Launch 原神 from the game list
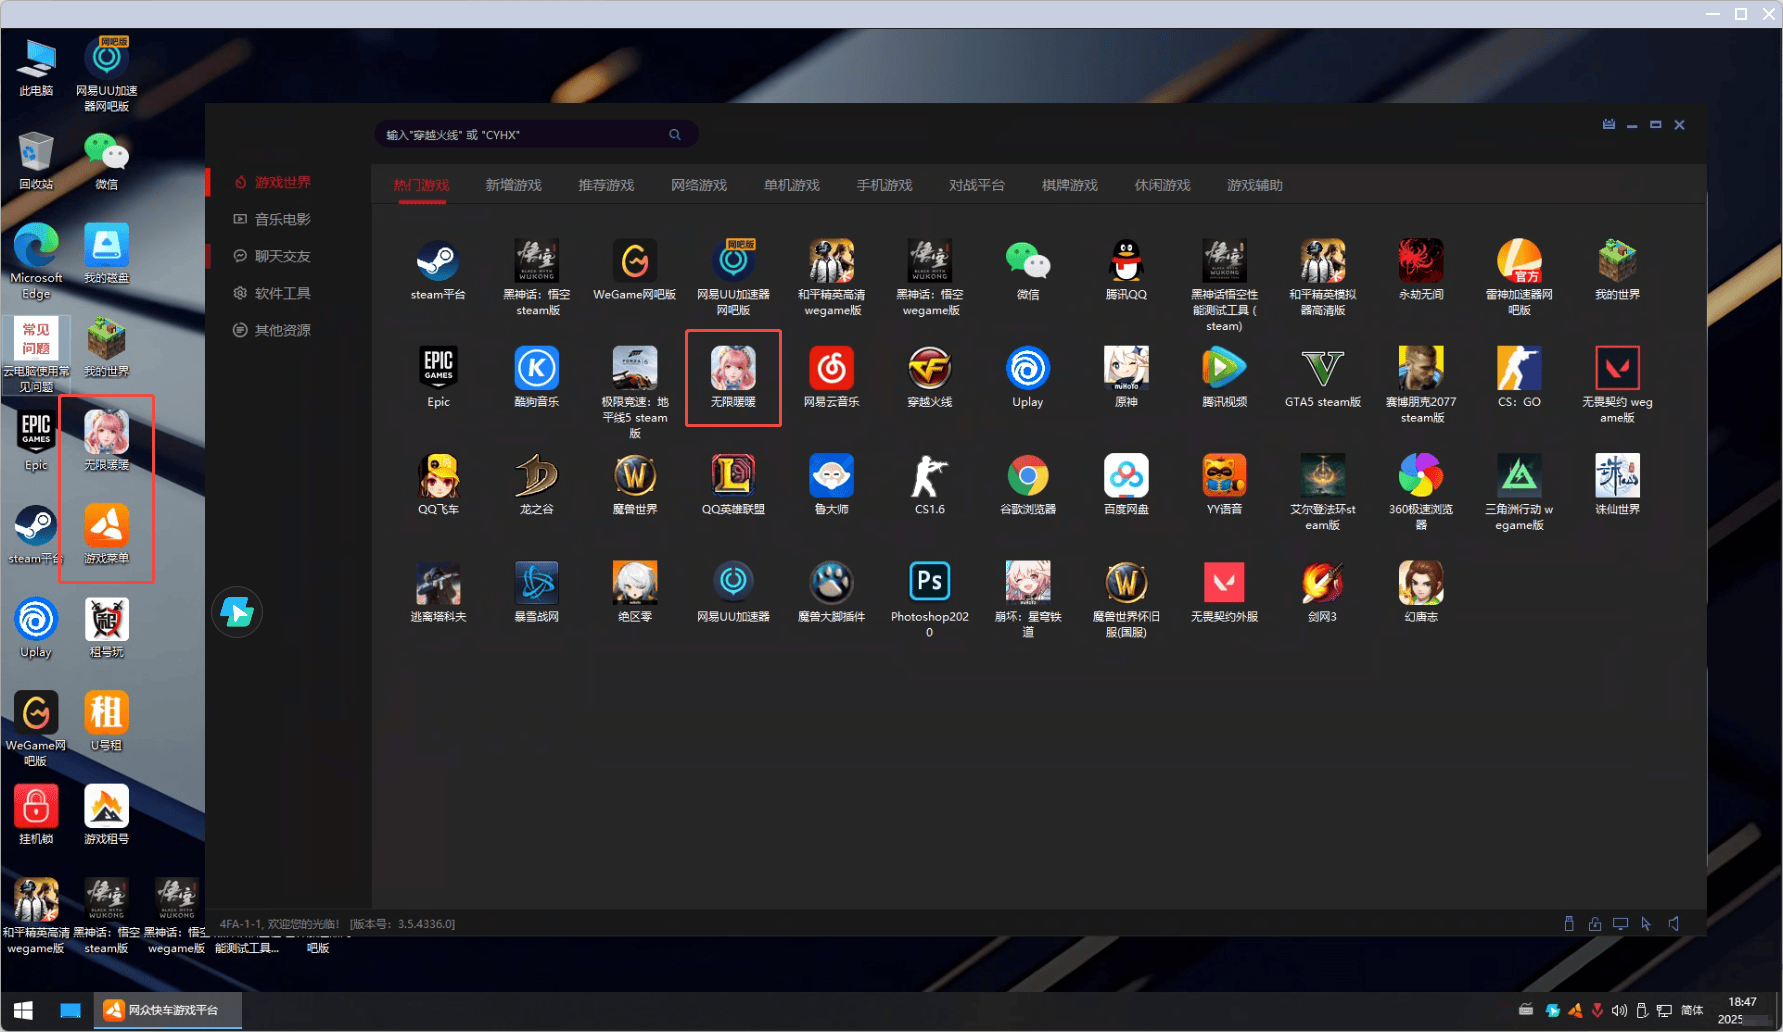This screenshot has width=1783, height=1032. pyautogui.click(x=1125, y=369)
